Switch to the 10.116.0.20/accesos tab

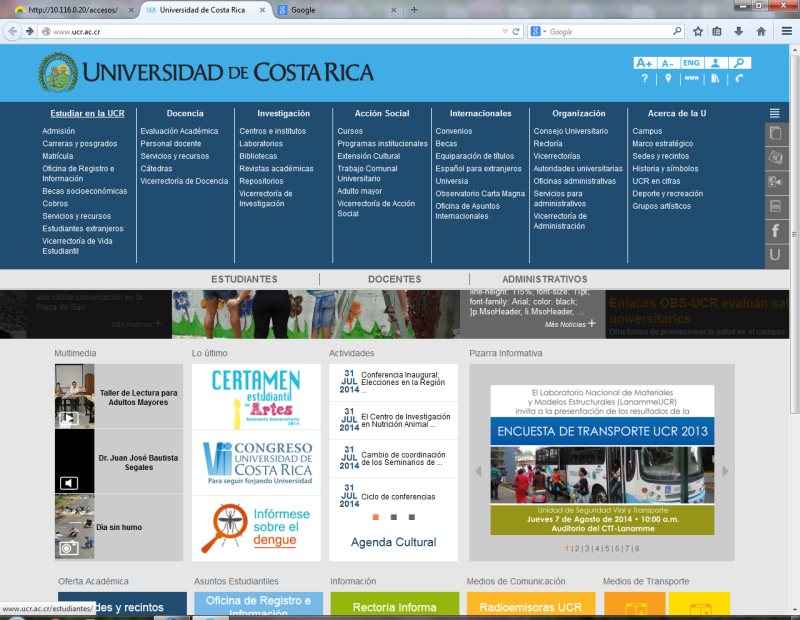click(73, 10)
